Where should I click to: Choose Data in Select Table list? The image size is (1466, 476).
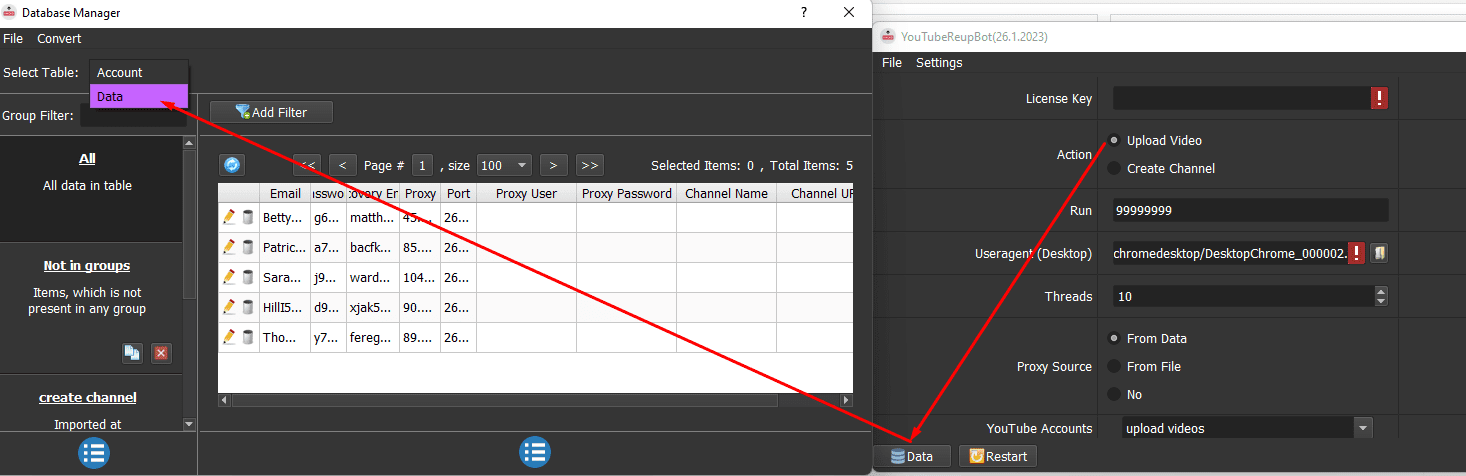[139, 96]
